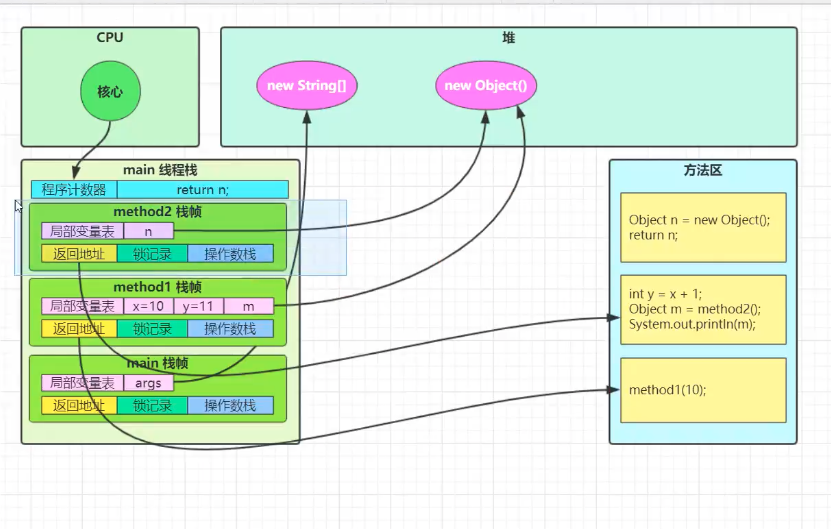Image resolution: width=831 pixels, height=529 pixels.
Task: Select 返回地址 cell in method1 frame
Action: 79,329
